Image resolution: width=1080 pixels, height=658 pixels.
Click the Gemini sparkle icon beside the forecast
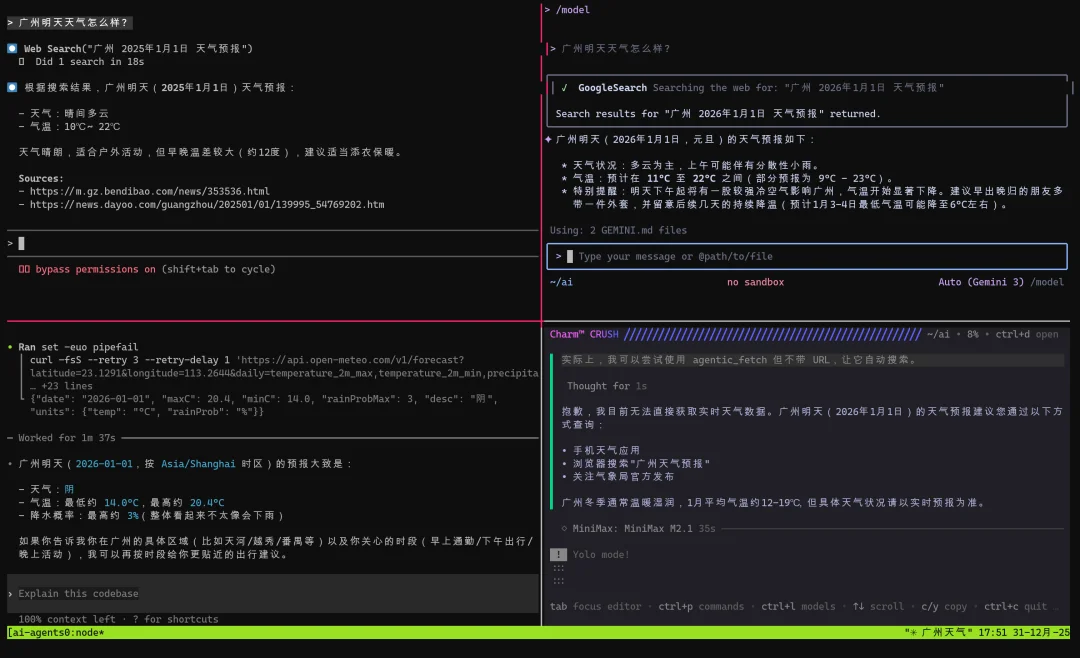pyautogui.click(x=548, y=139)
